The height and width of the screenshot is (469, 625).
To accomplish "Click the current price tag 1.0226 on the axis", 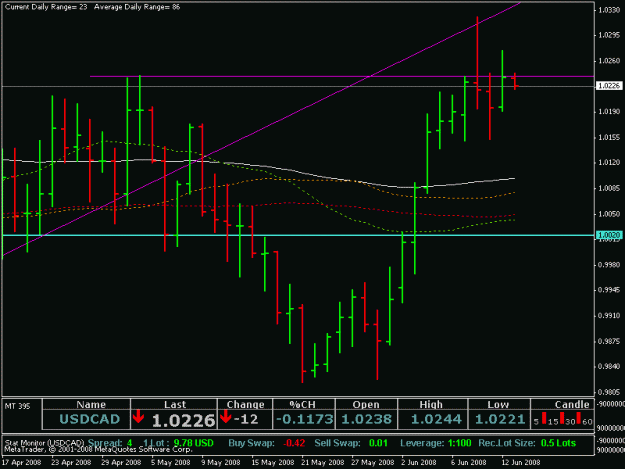I will [609, 86].
